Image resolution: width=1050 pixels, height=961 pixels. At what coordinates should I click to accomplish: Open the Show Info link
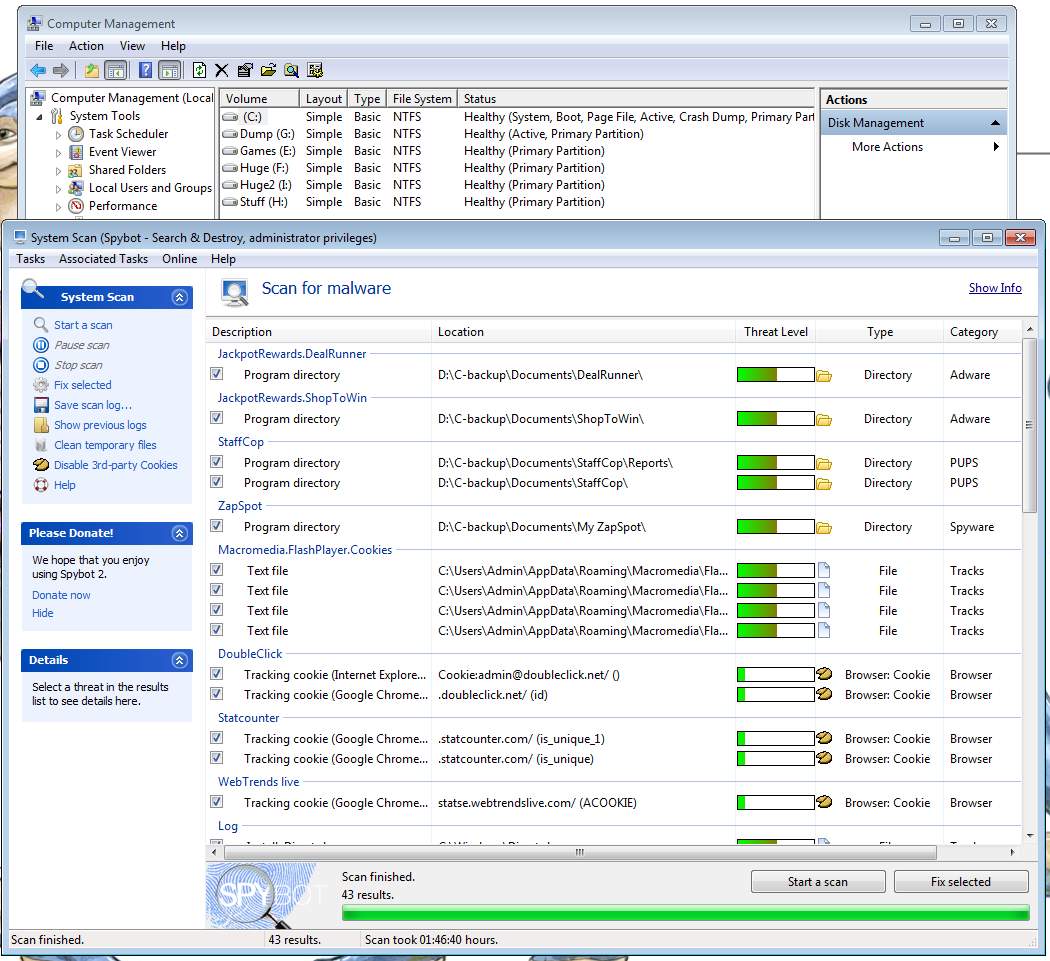995,288
